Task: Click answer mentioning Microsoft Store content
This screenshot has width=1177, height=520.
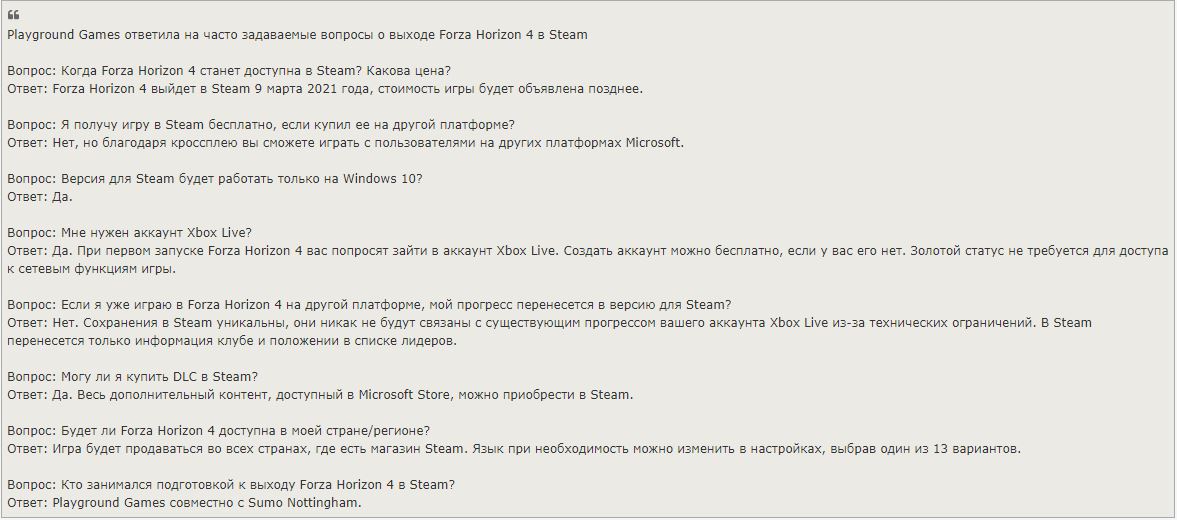Action: pos(321,395)
